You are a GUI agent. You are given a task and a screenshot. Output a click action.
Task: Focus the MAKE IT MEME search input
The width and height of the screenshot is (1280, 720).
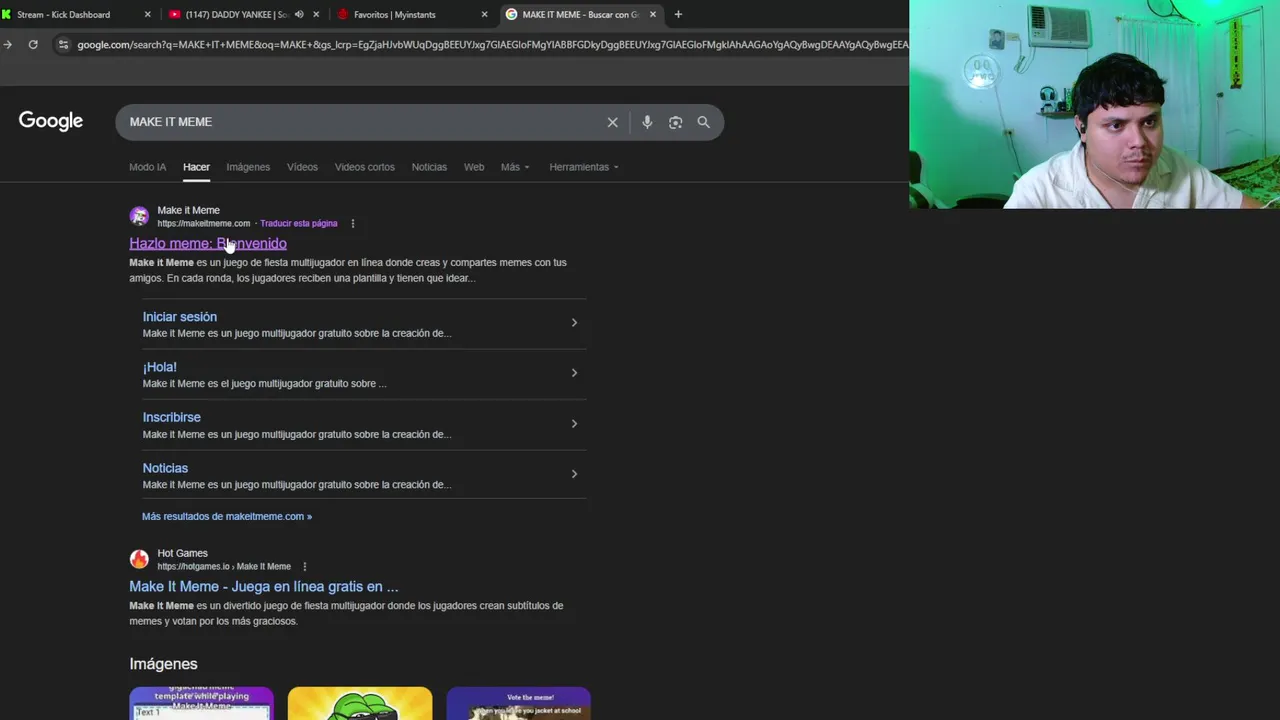[360, 122]
